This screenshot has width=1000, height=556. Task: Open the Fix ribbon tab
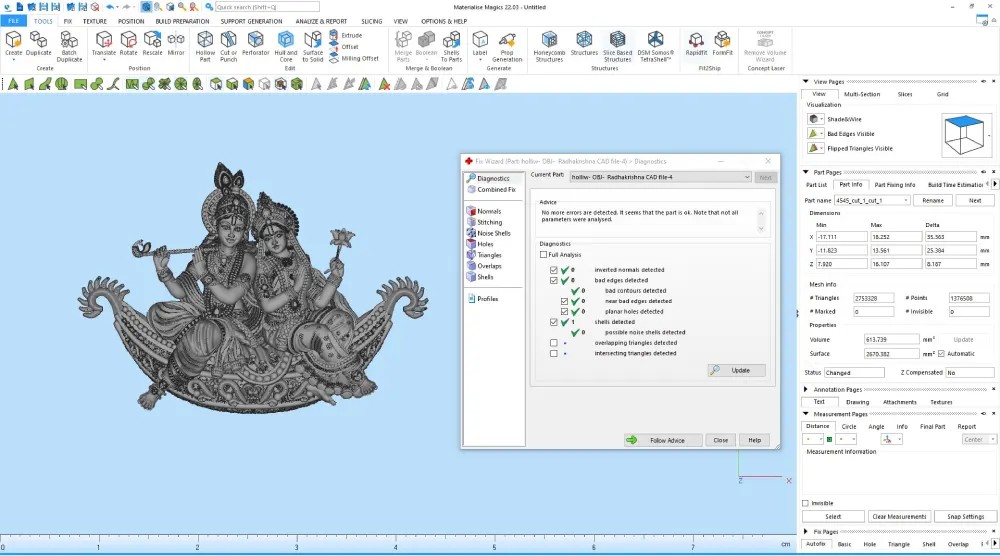[x=68, y=21]
